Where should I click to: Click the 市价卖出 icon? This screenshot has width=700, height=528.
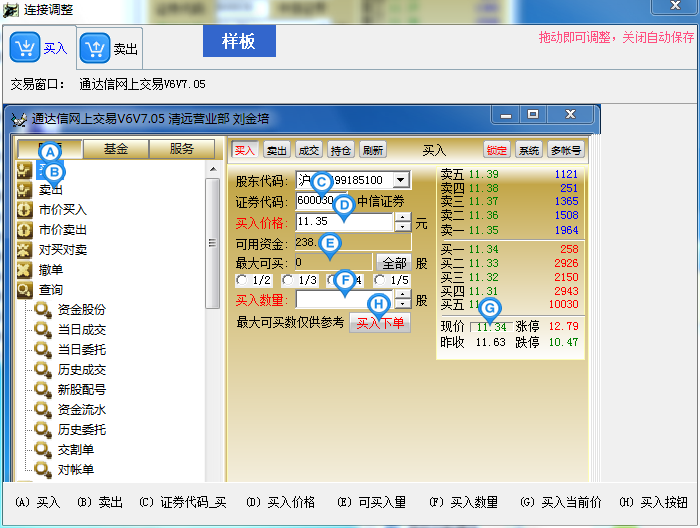click(24, 230)
